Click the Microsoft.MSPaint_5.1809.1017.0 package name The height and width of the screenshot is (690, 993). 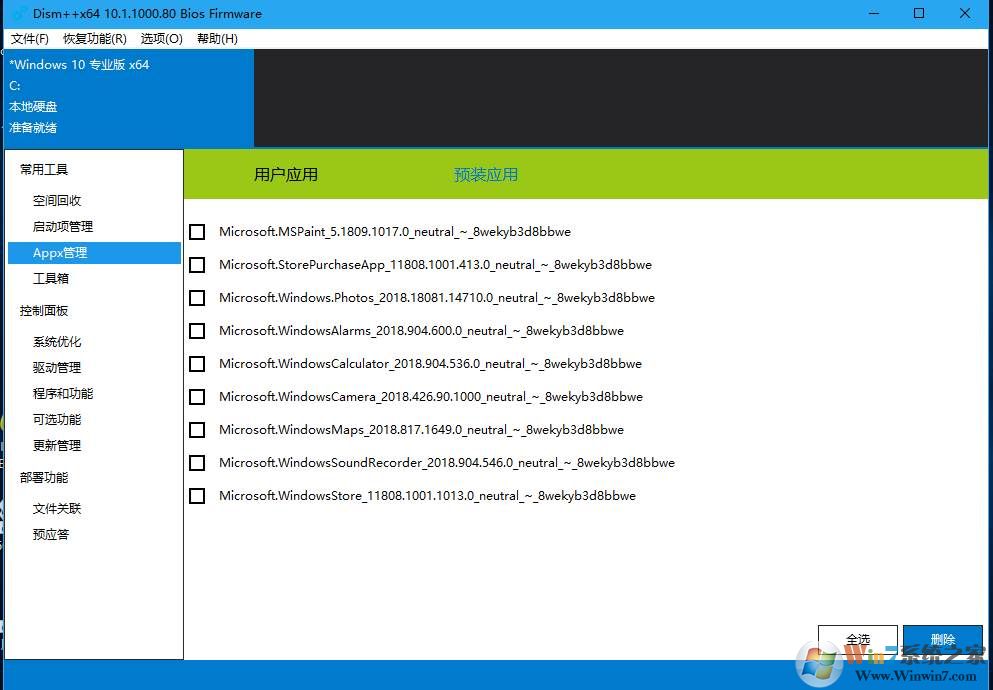(395, 232)
